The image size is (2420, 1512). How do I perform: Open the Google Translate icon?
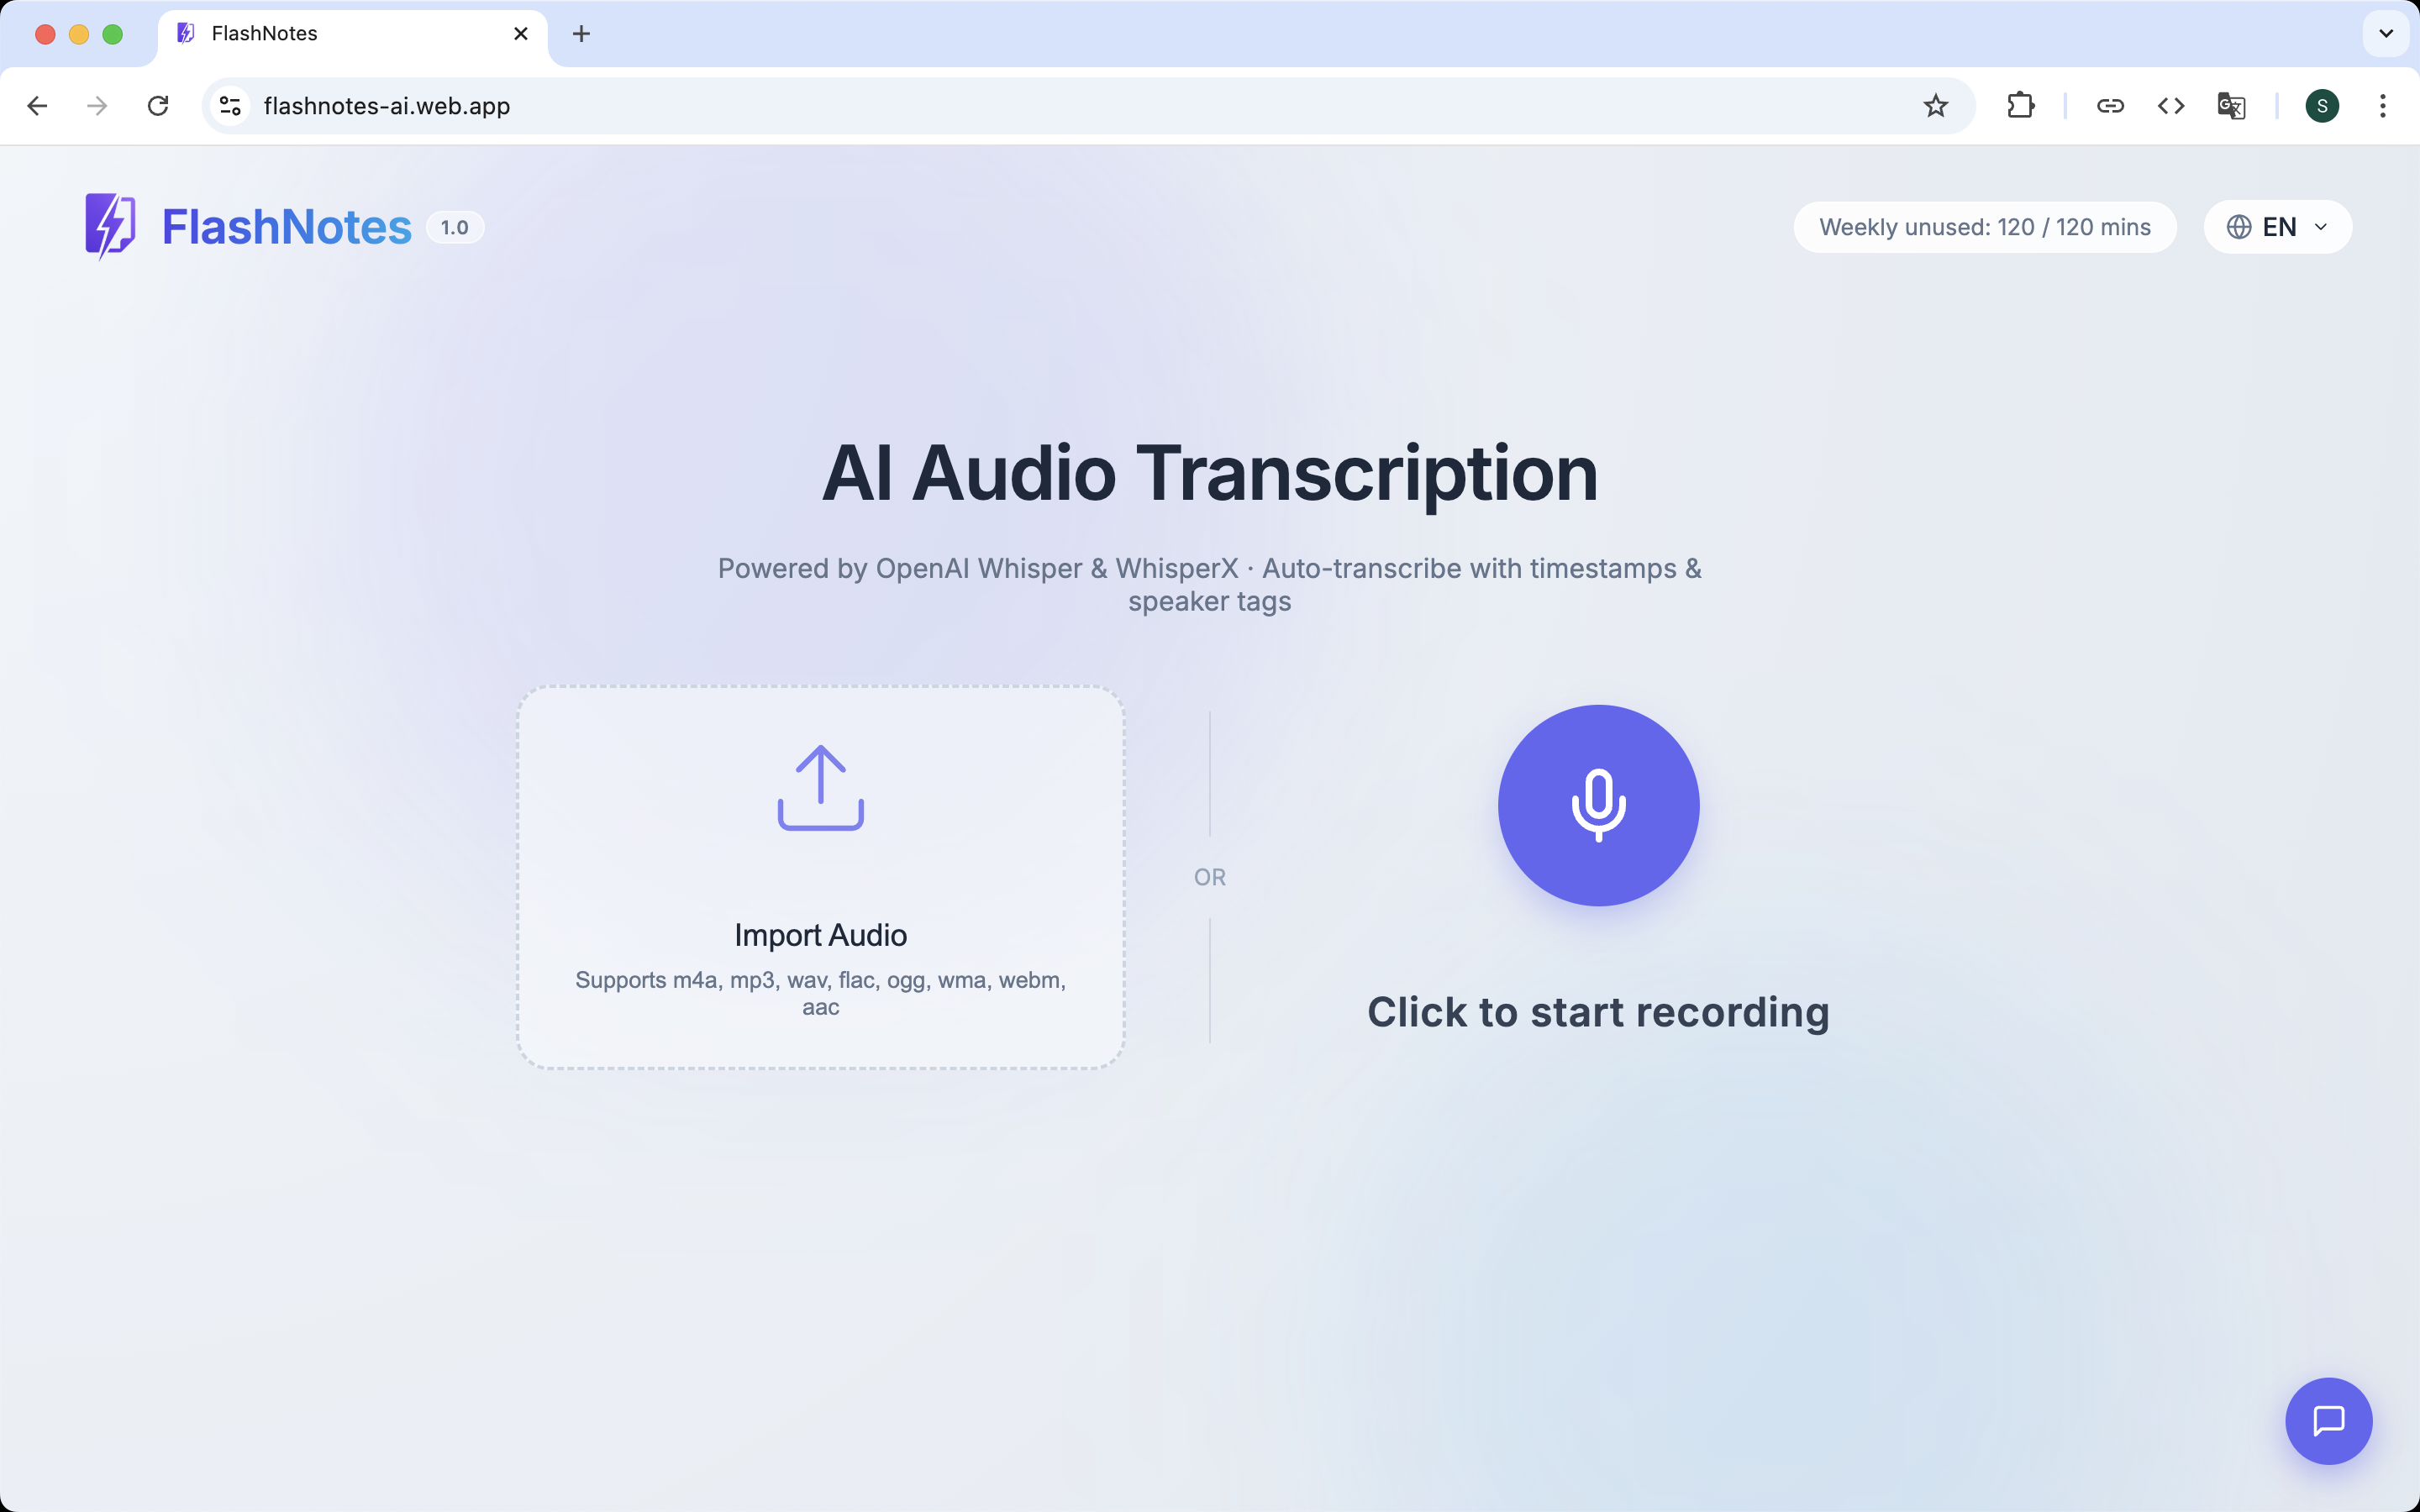(2231, 106)
